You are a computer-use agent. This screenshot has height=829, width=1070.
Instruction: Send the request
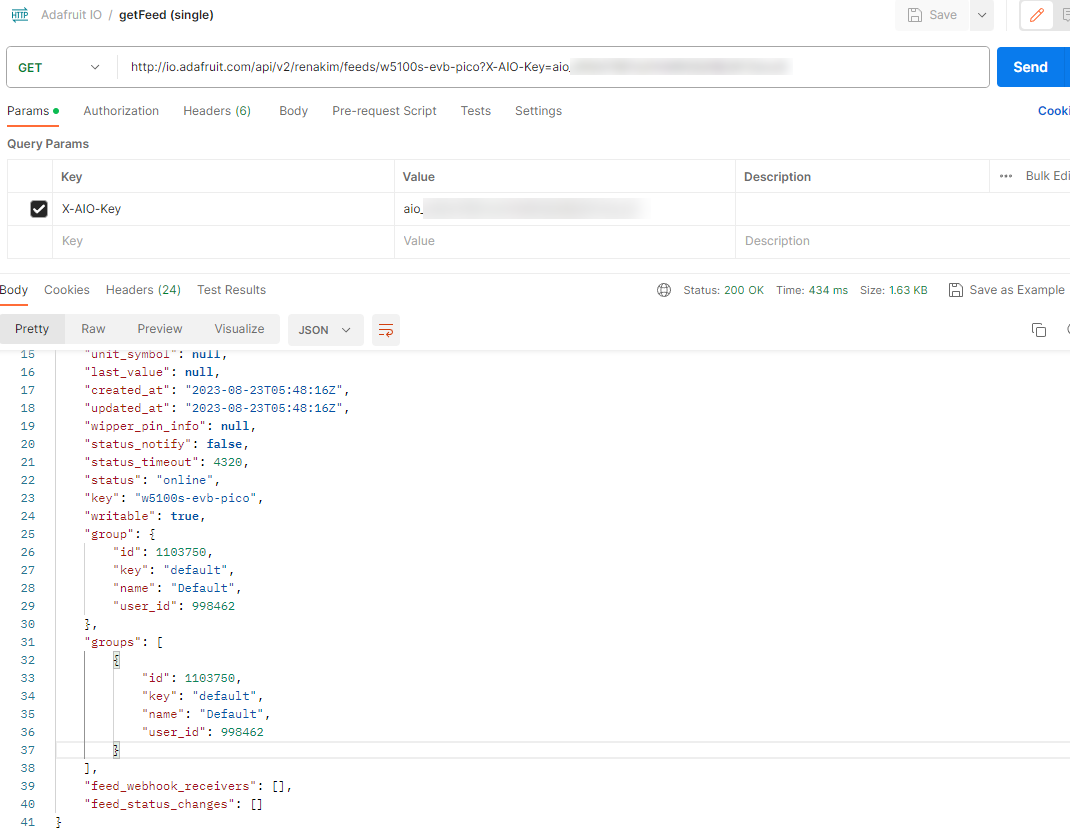(x=1030, y=67)
